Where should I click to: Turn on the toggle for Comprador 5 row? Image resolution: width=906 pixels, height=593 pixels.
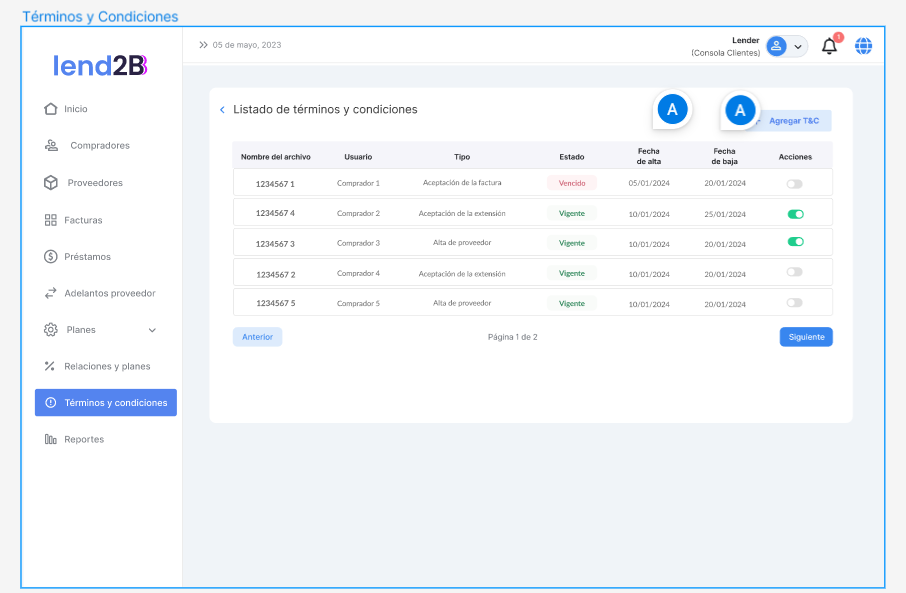(x=795, y=303)
